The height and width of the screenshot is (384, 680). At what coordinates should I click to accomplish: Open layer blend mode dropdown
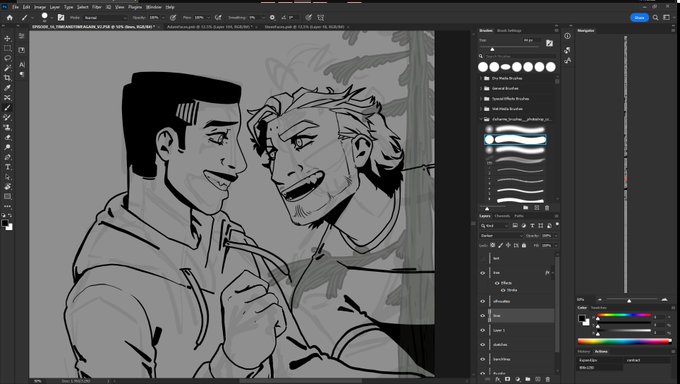click(x=501, y=236)
